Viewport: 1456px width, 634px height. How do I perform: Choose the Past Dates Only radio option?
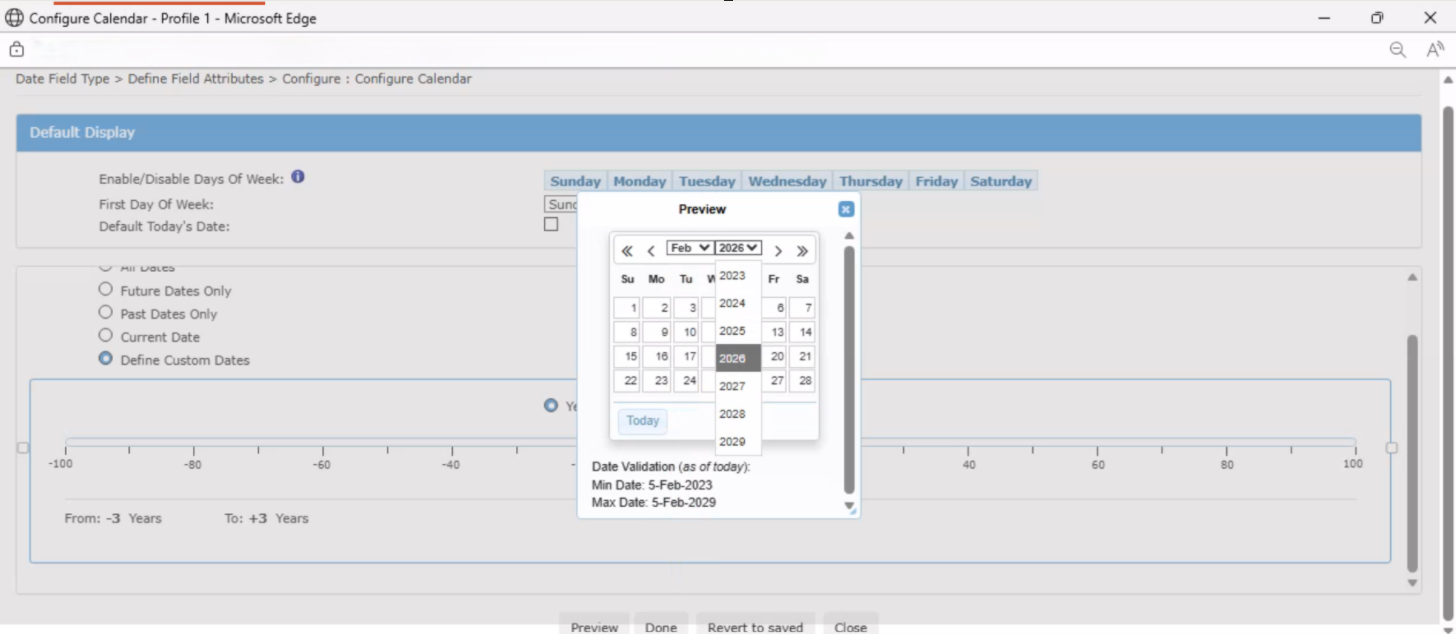pos(106,313)
